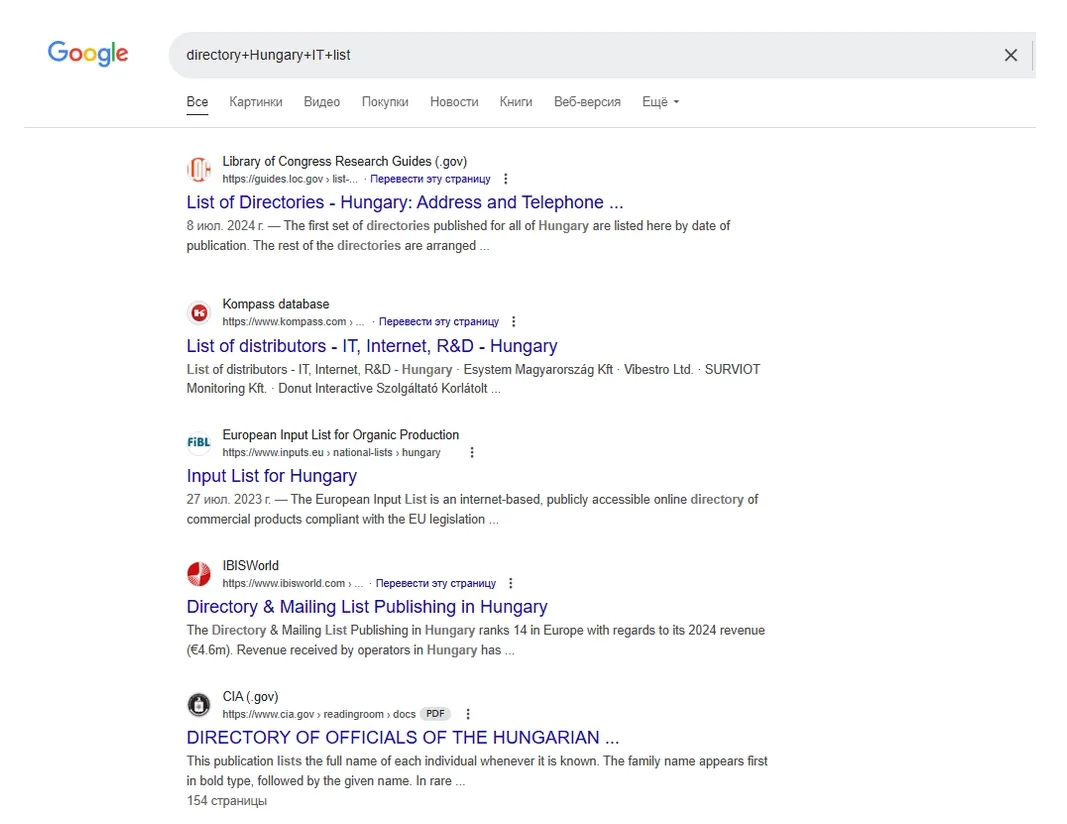
Task: Open 'List of Directories - Hungary' result
Action: coord(405,202)
